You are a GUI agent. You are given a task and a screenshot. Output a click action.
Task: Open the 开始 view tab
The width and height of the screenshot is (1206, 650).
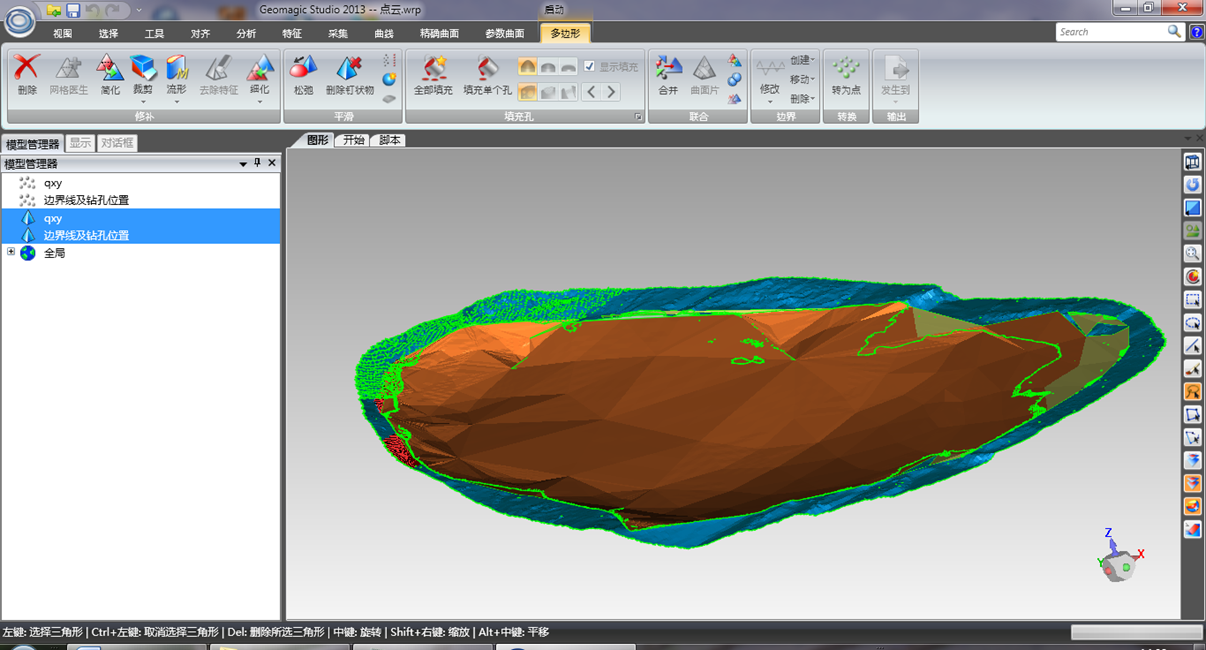coord(354,141)
